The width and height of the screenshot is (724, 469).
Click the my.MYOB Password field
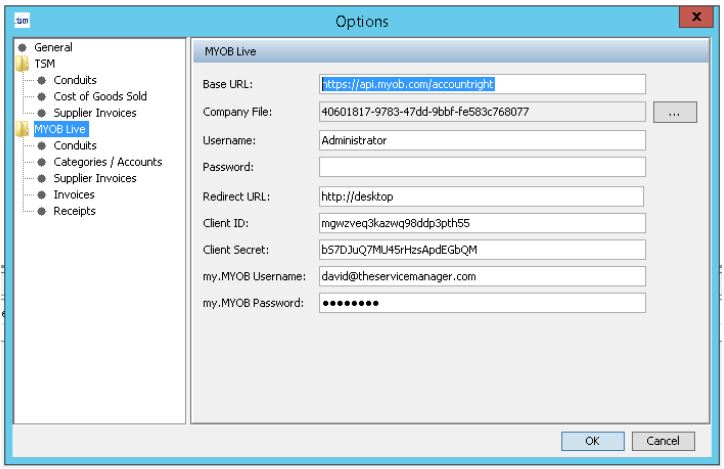482,304
